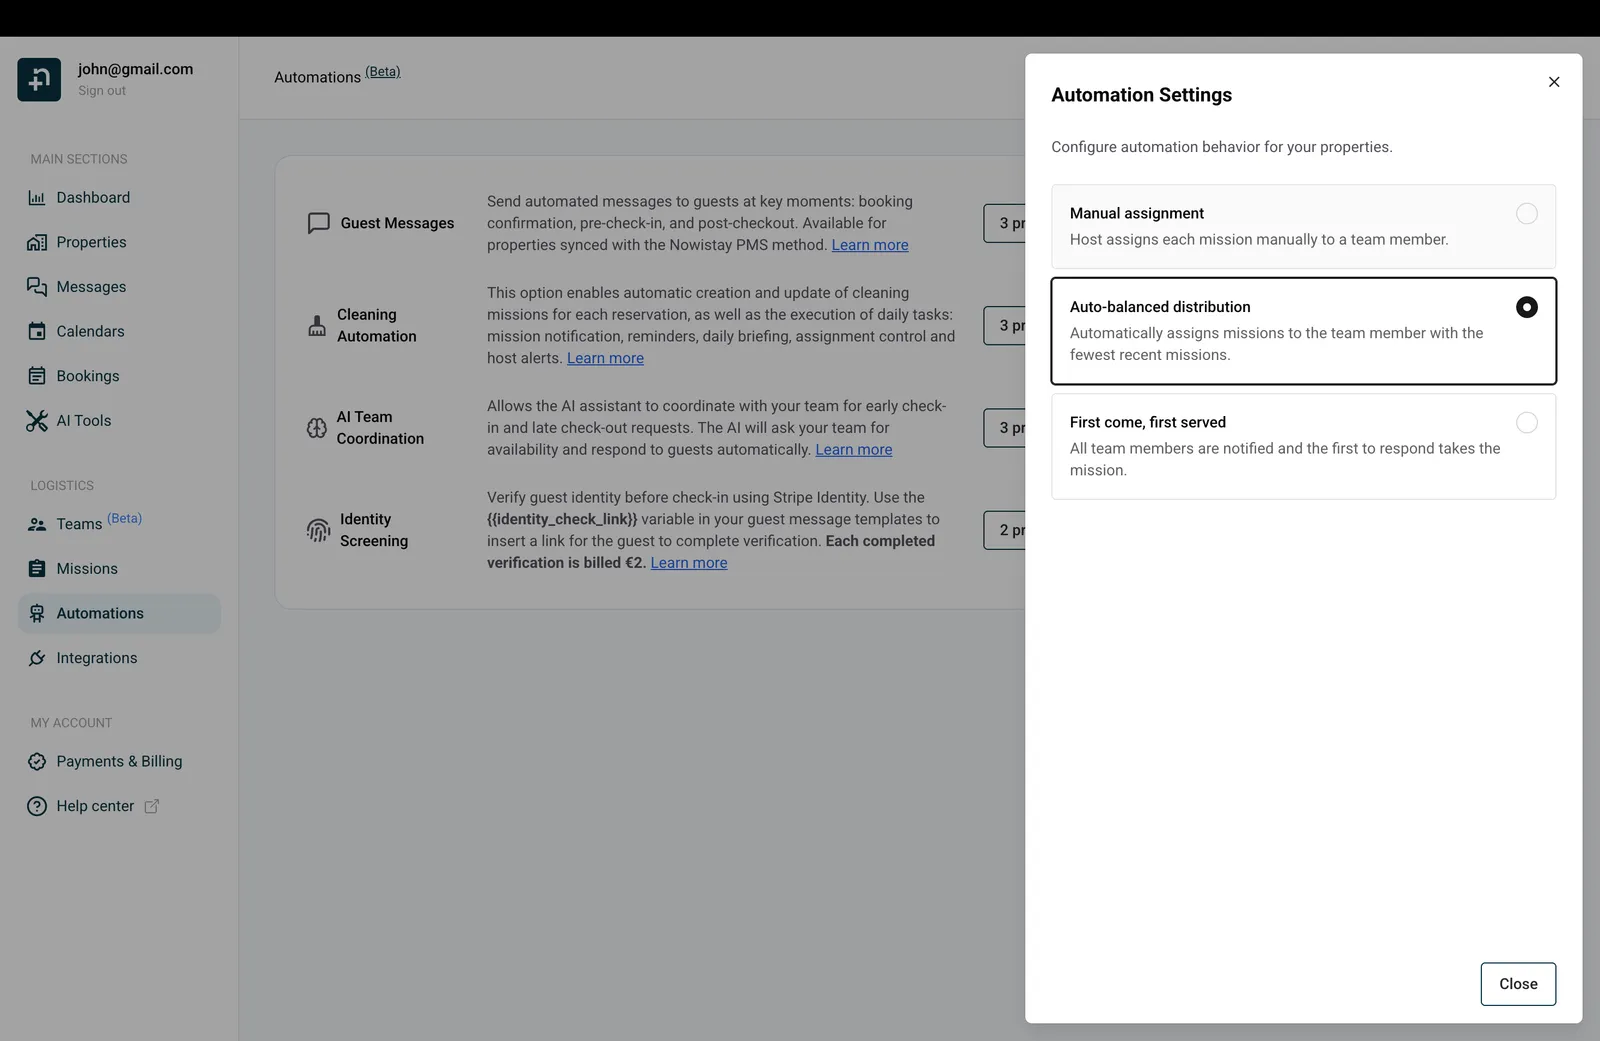Click the Close button in settings panel
The image size is (1600, 1041).
click(x=1518, y=984)
